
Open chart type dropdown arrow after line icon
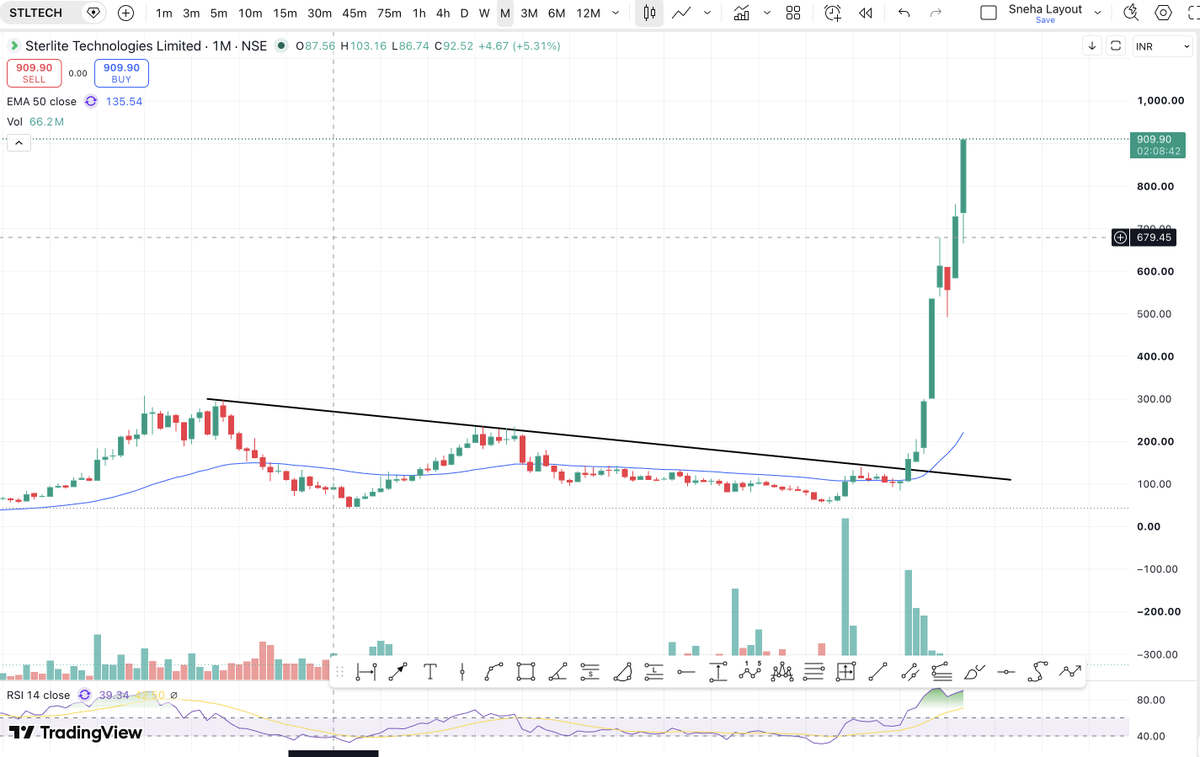pos(708,13)
